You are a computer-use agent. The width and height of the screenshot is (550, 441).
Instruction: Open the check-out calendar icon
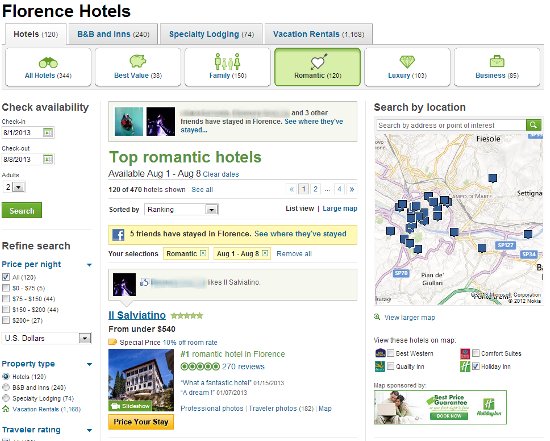pyautogui.click(x=48, y=159)
